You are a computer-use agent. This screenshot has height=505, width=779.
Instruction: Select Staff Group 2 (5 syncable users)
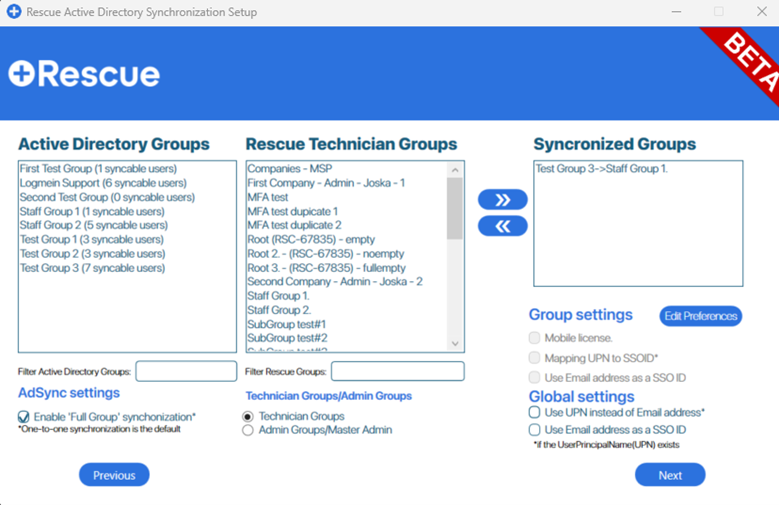coord(94,225)
